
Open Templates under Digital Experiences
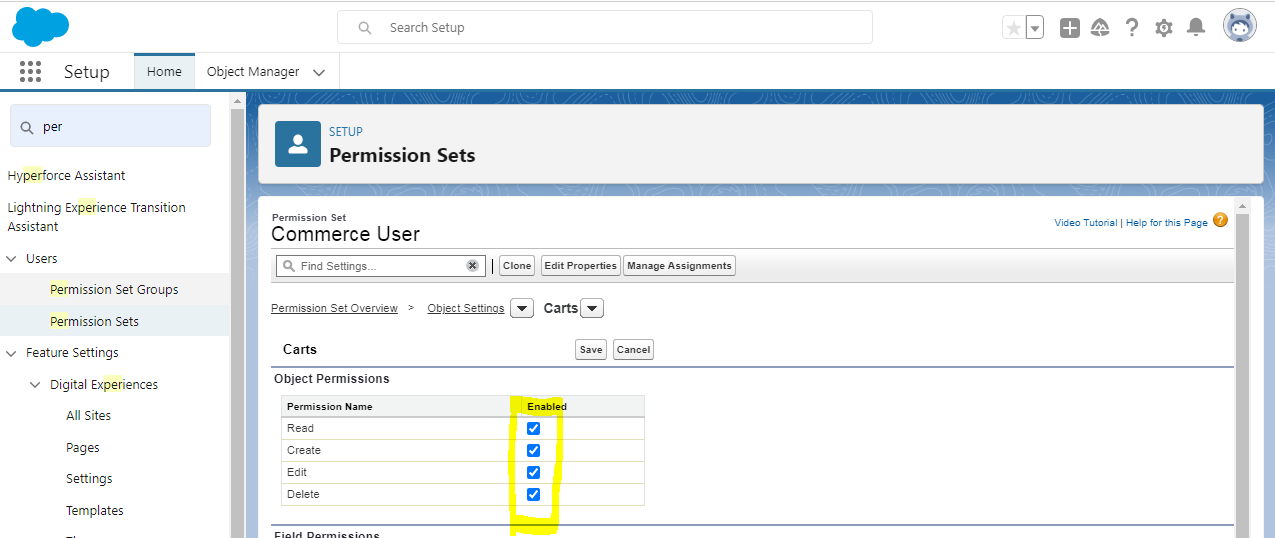[95, 510]
